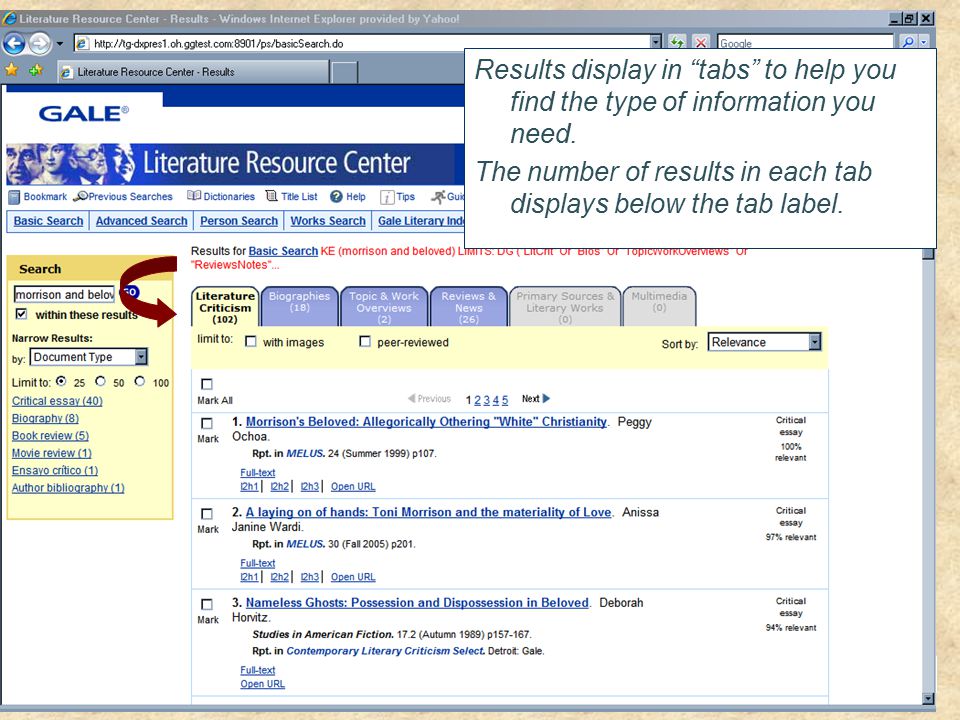
Task: Open the Sort by Relevance dropdown
Action: (764, 342)
